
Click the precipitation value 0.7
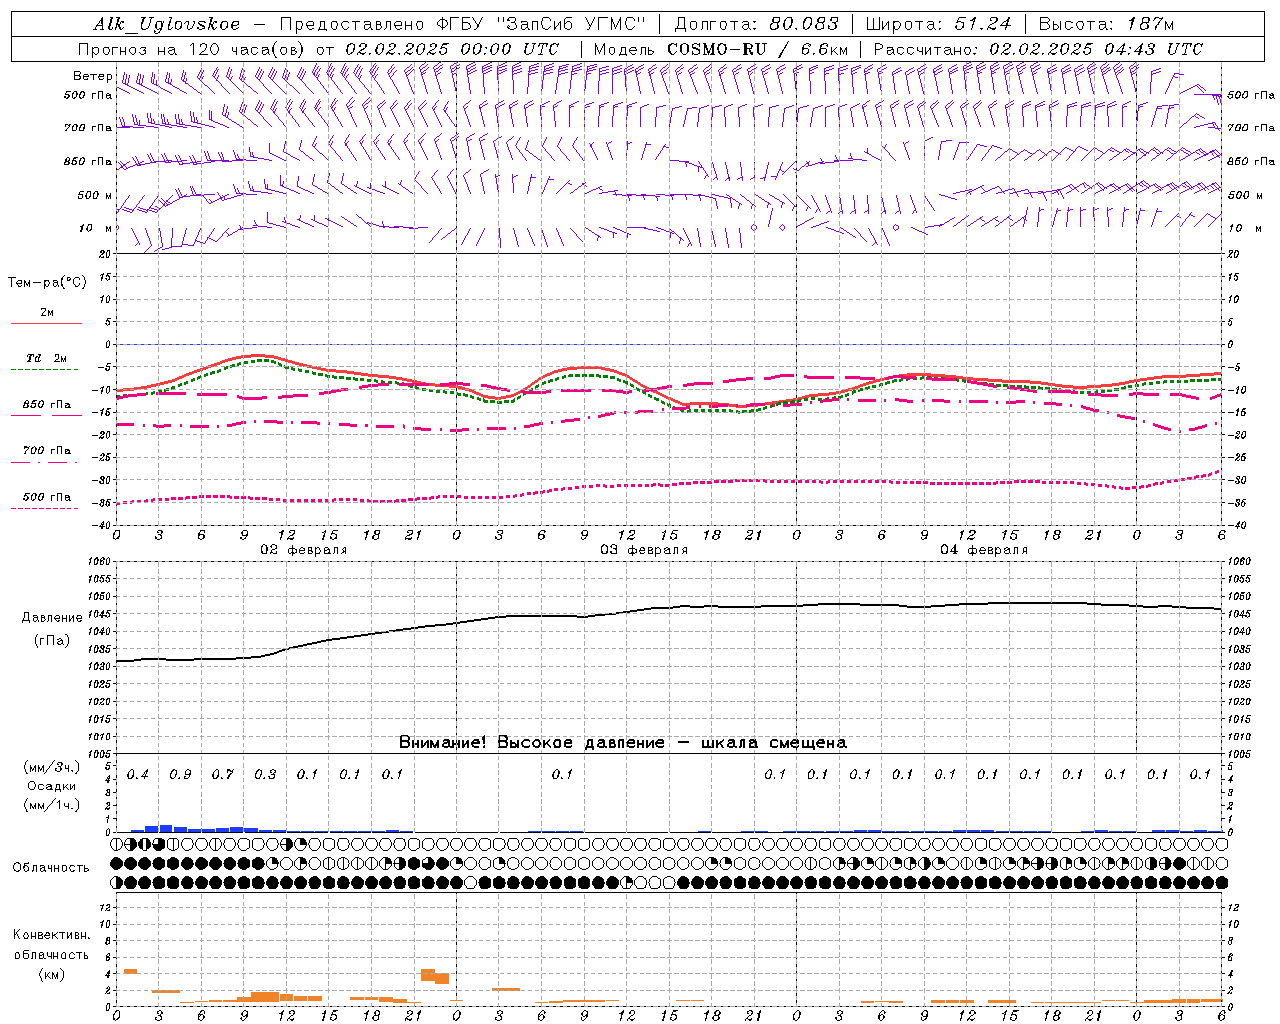coord(223,775)
